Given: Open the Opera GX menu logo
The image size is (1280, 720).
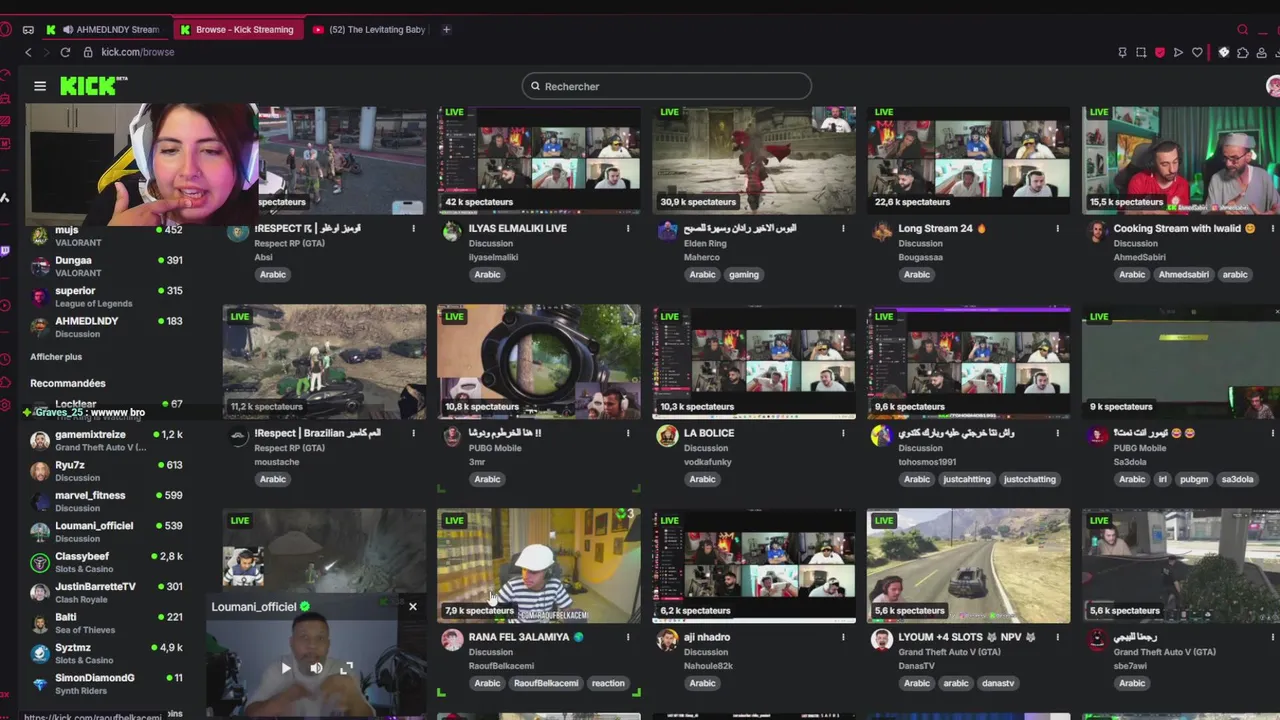Looking at the screenshot, I should point(6,29).
